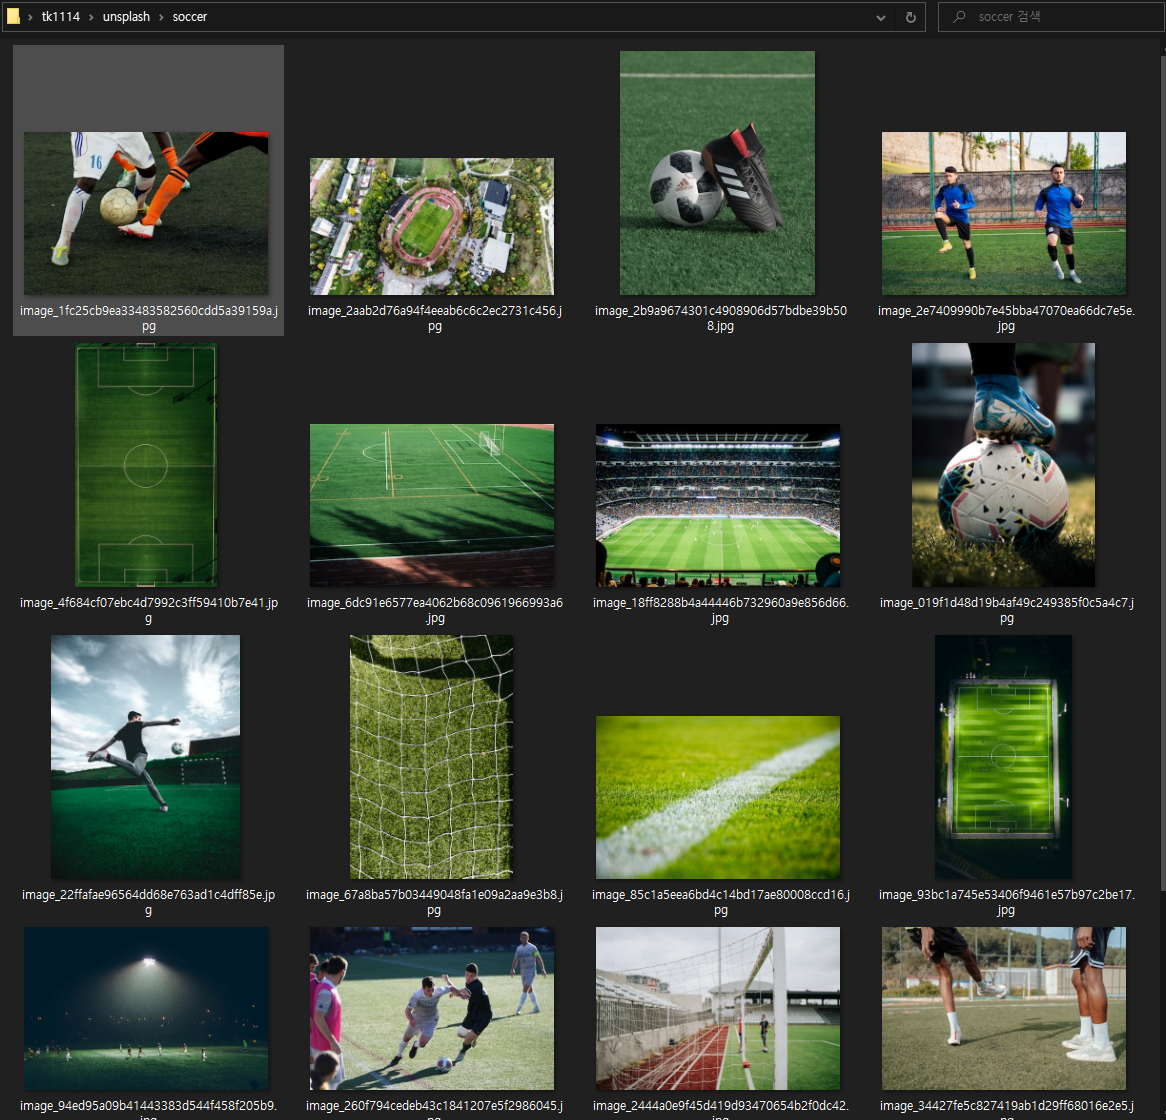Click filename image_019f1d48d19b4af49c249385f0c5a4c7.jpg

click(x=1006, y=610)
